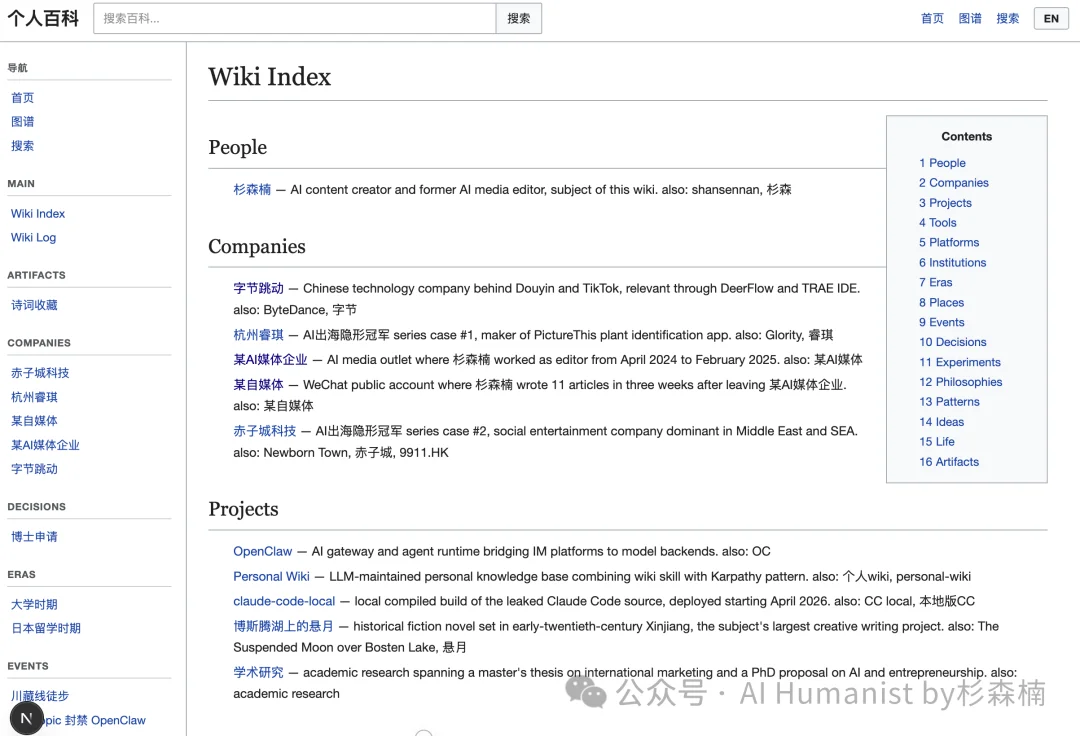
Task: Click the 搜索 button beside the search bar
Action: 518,18
